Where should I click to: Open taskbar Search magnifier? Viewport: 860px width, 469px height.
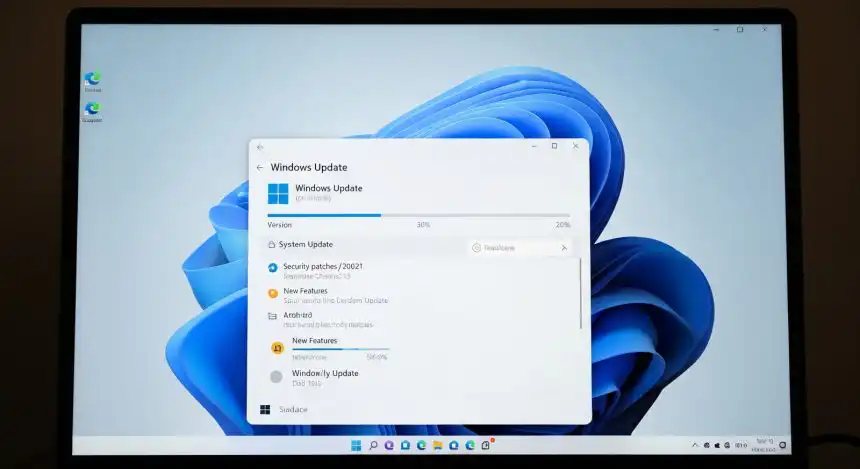373,445
